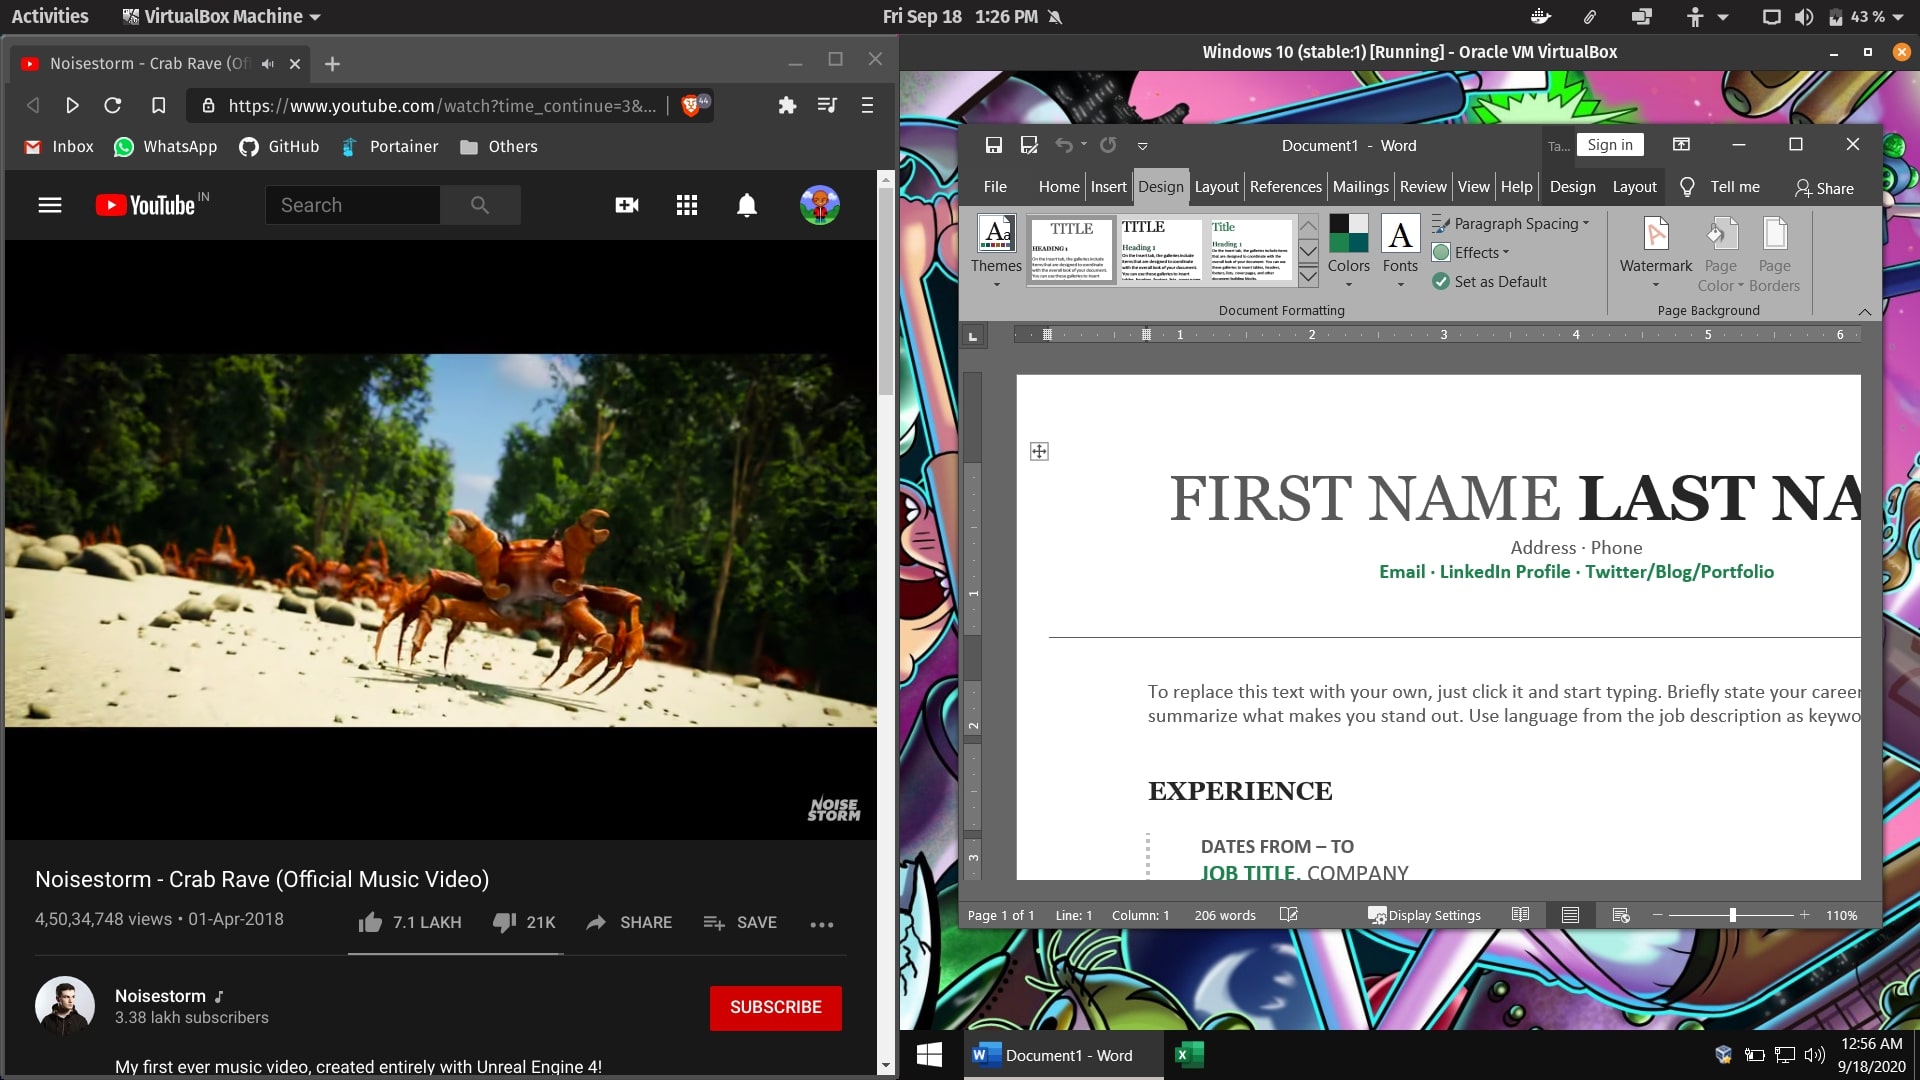Open Word Themes gallery

coord(996,250)
